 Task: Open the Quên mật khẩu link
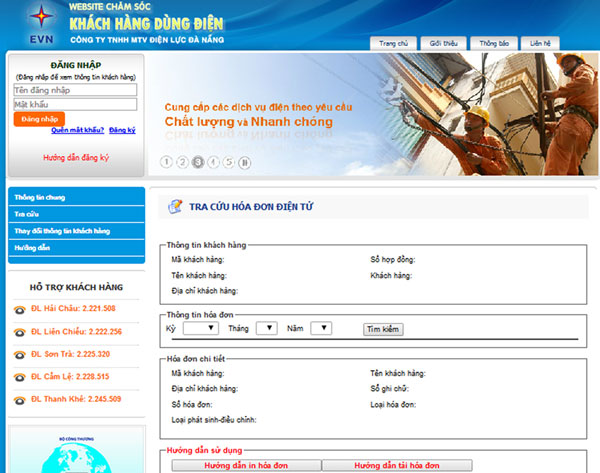point(78,130)
